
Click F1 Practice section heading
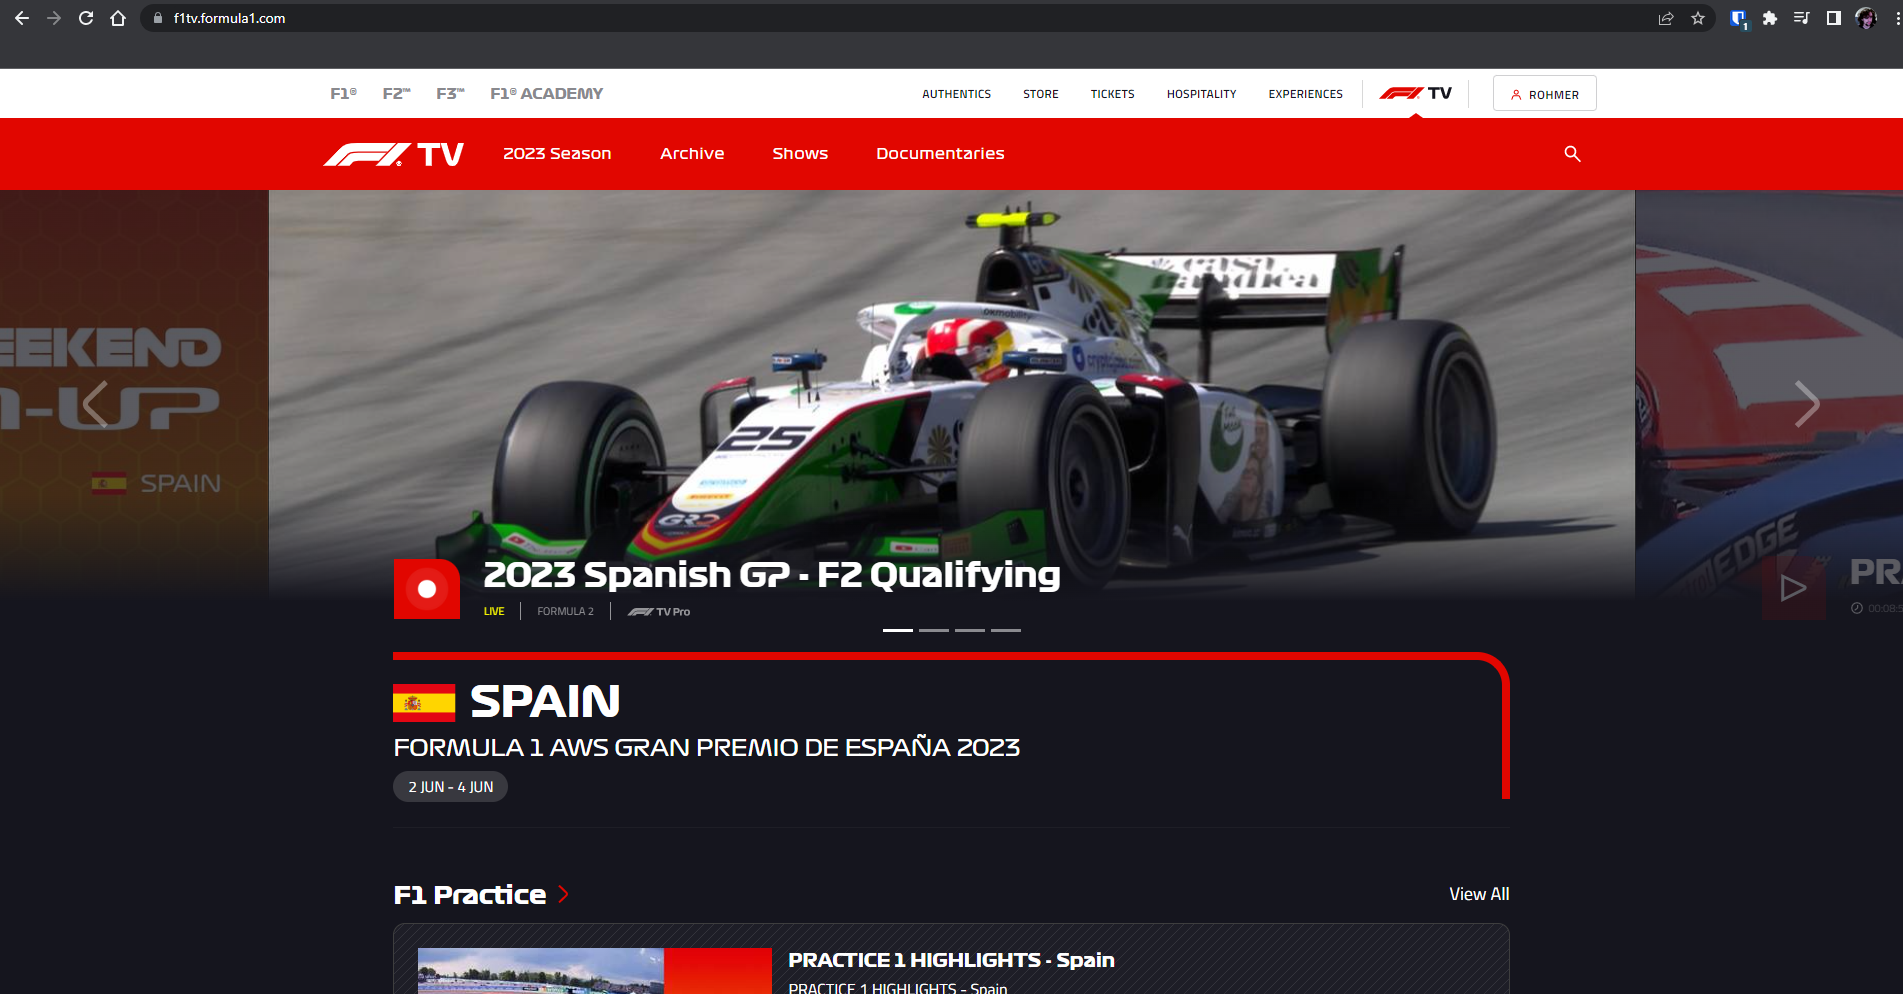pos(470,894)
